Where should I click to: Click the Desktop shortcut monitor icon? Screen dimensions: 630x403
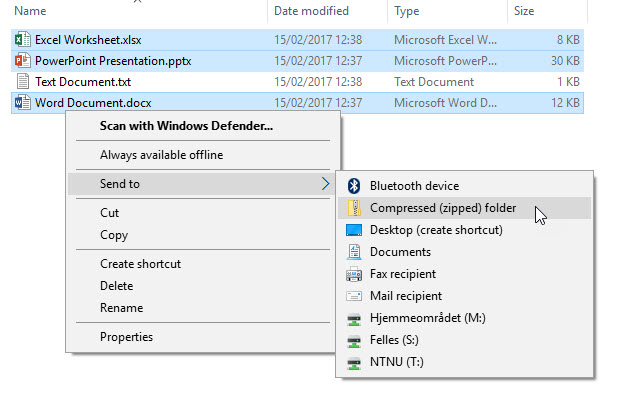pyautogui.click(x=354, y=230)
